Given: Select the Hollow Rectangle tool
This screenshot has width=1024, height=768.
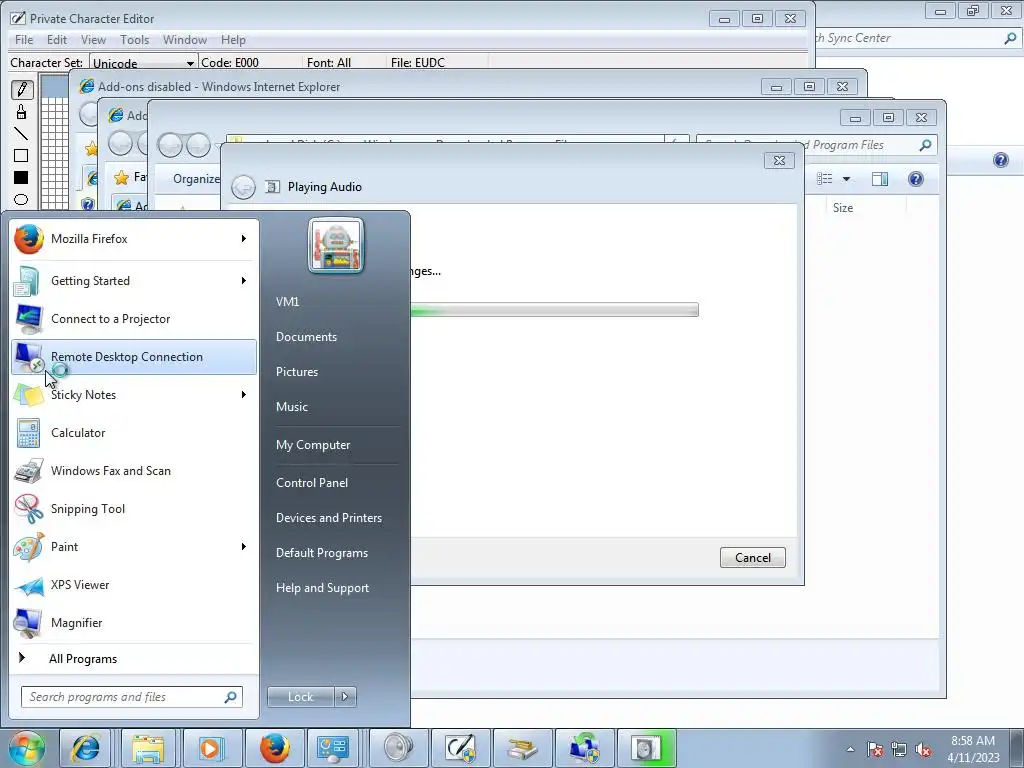Looking at the screenshot, I should click(21, 155).
